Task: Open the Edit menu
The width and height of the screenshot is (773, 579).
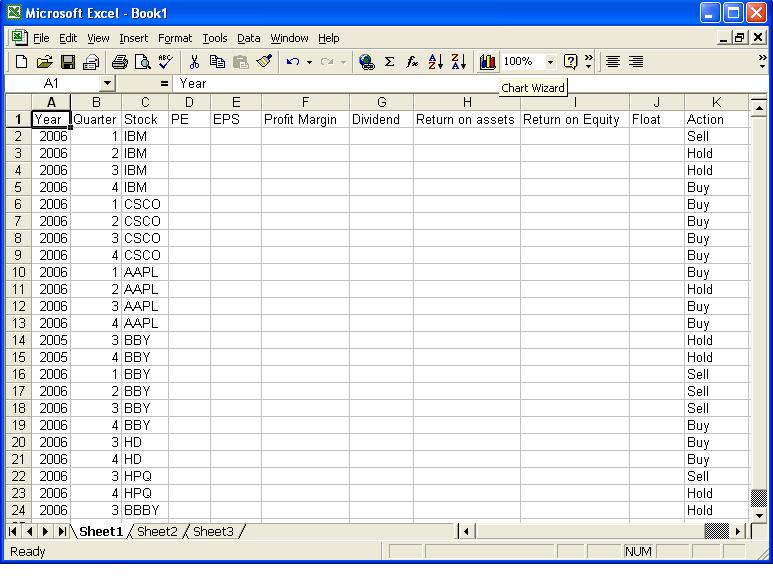Action: [68, 38]
